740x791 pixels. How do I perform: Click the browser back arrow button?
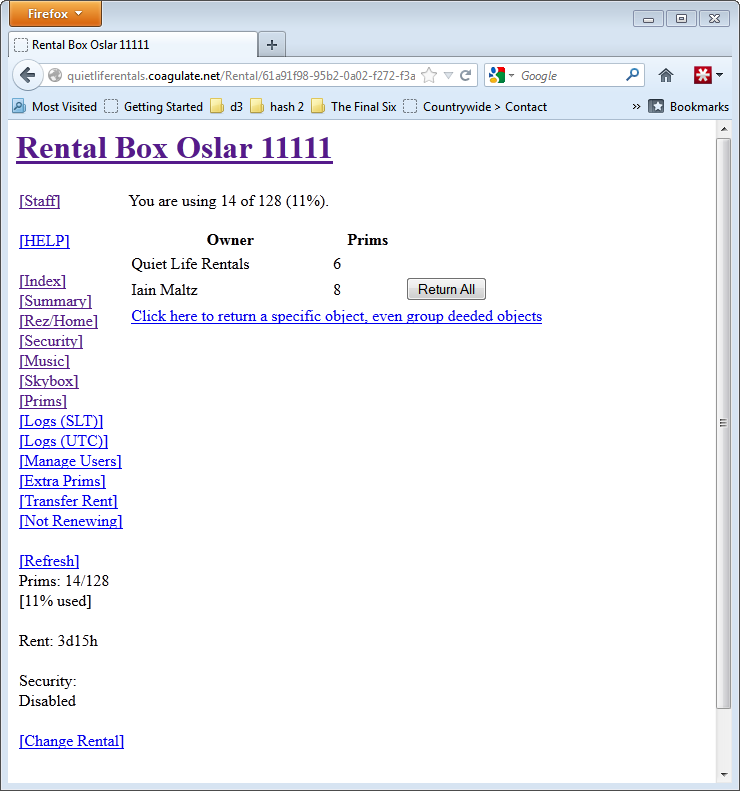pos(28,76)
